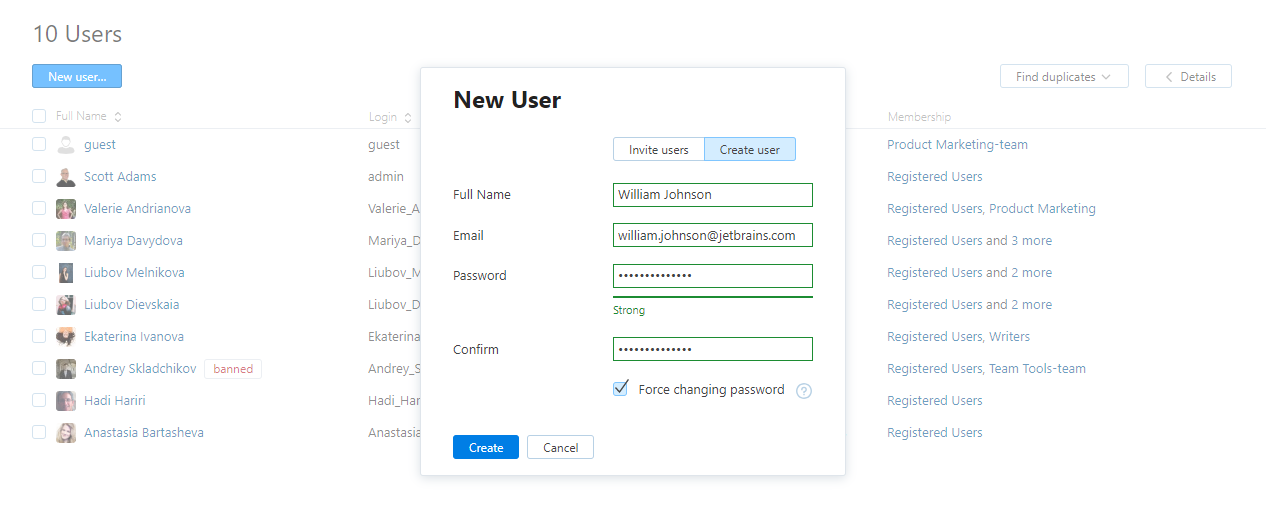Viewport: 1266px width, 517px height.
Task: Open Product Marketing-team membership link
Action: click(957, 145)
